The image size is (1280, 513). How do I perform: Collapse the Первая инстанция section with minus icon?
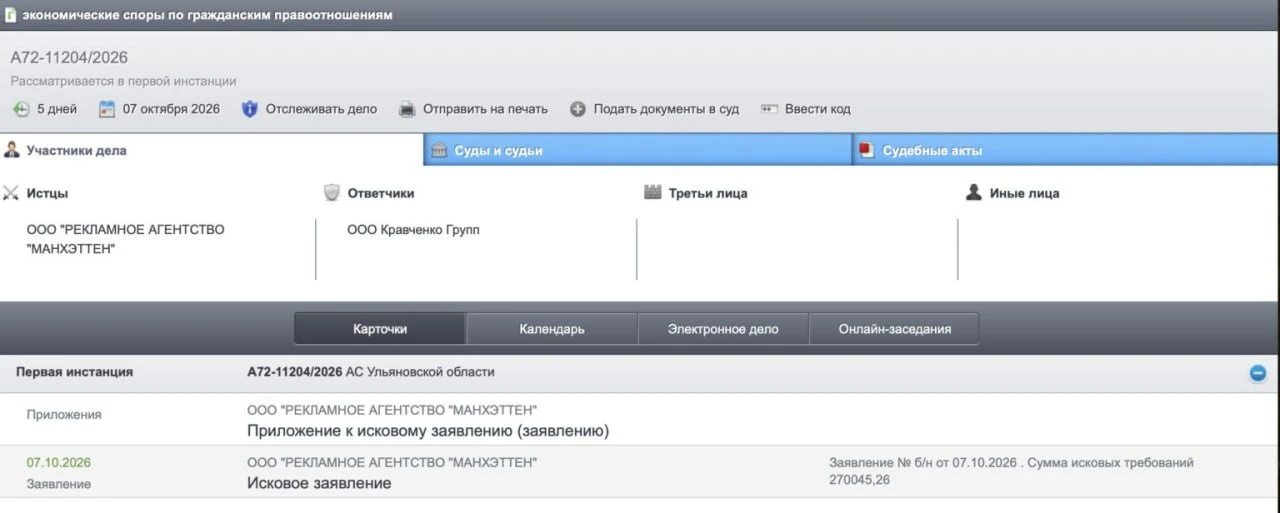point(1258,373)
